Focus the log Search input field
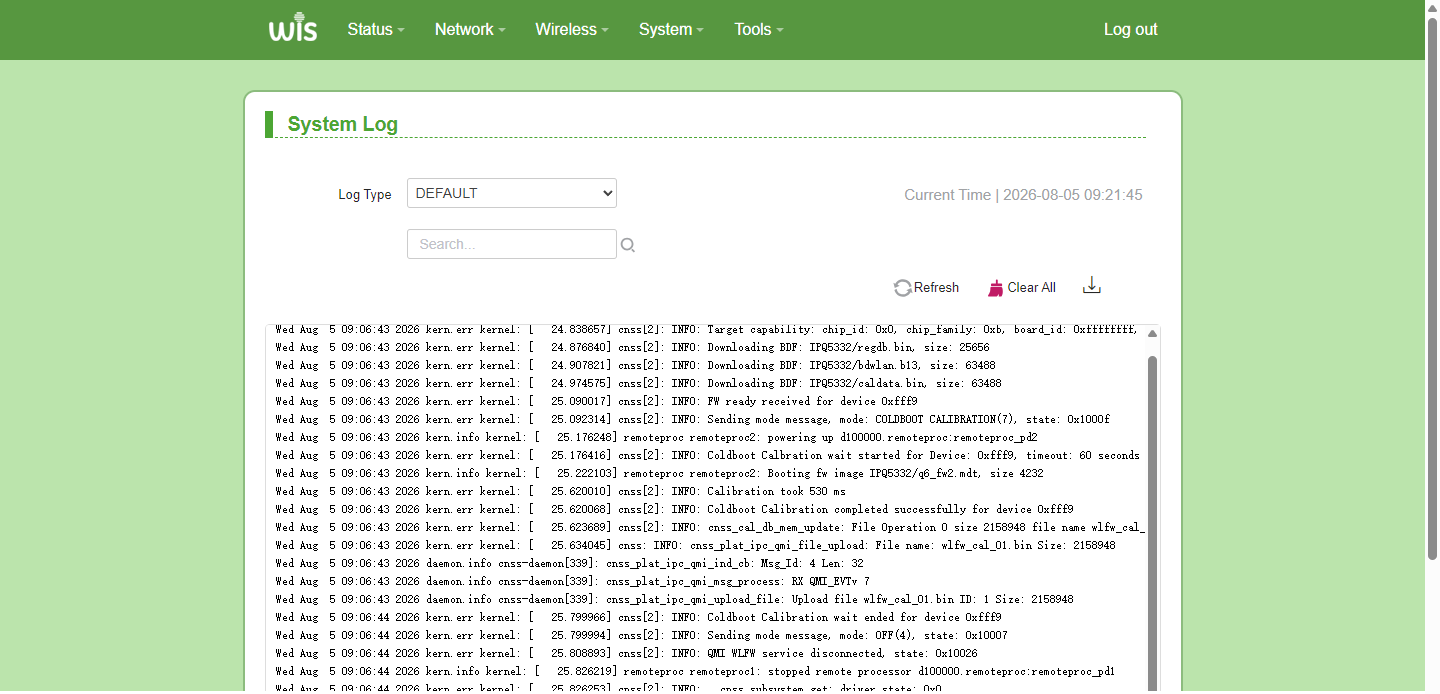 (x=512, y=244)
